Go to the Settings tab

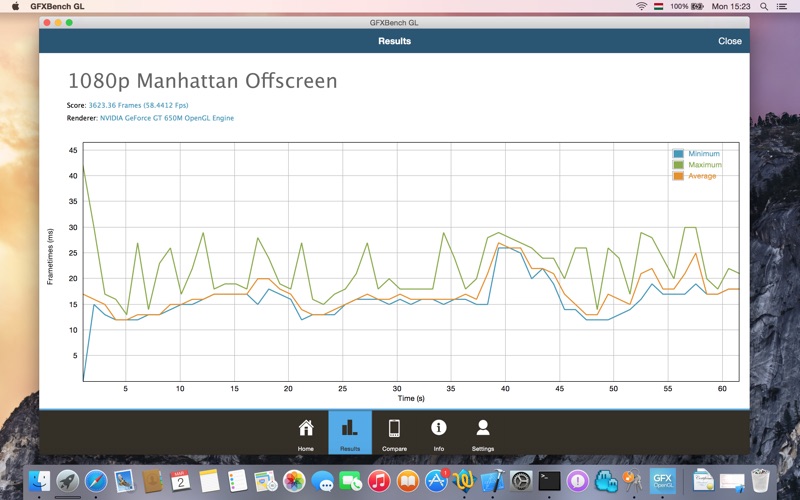(483, 433)
